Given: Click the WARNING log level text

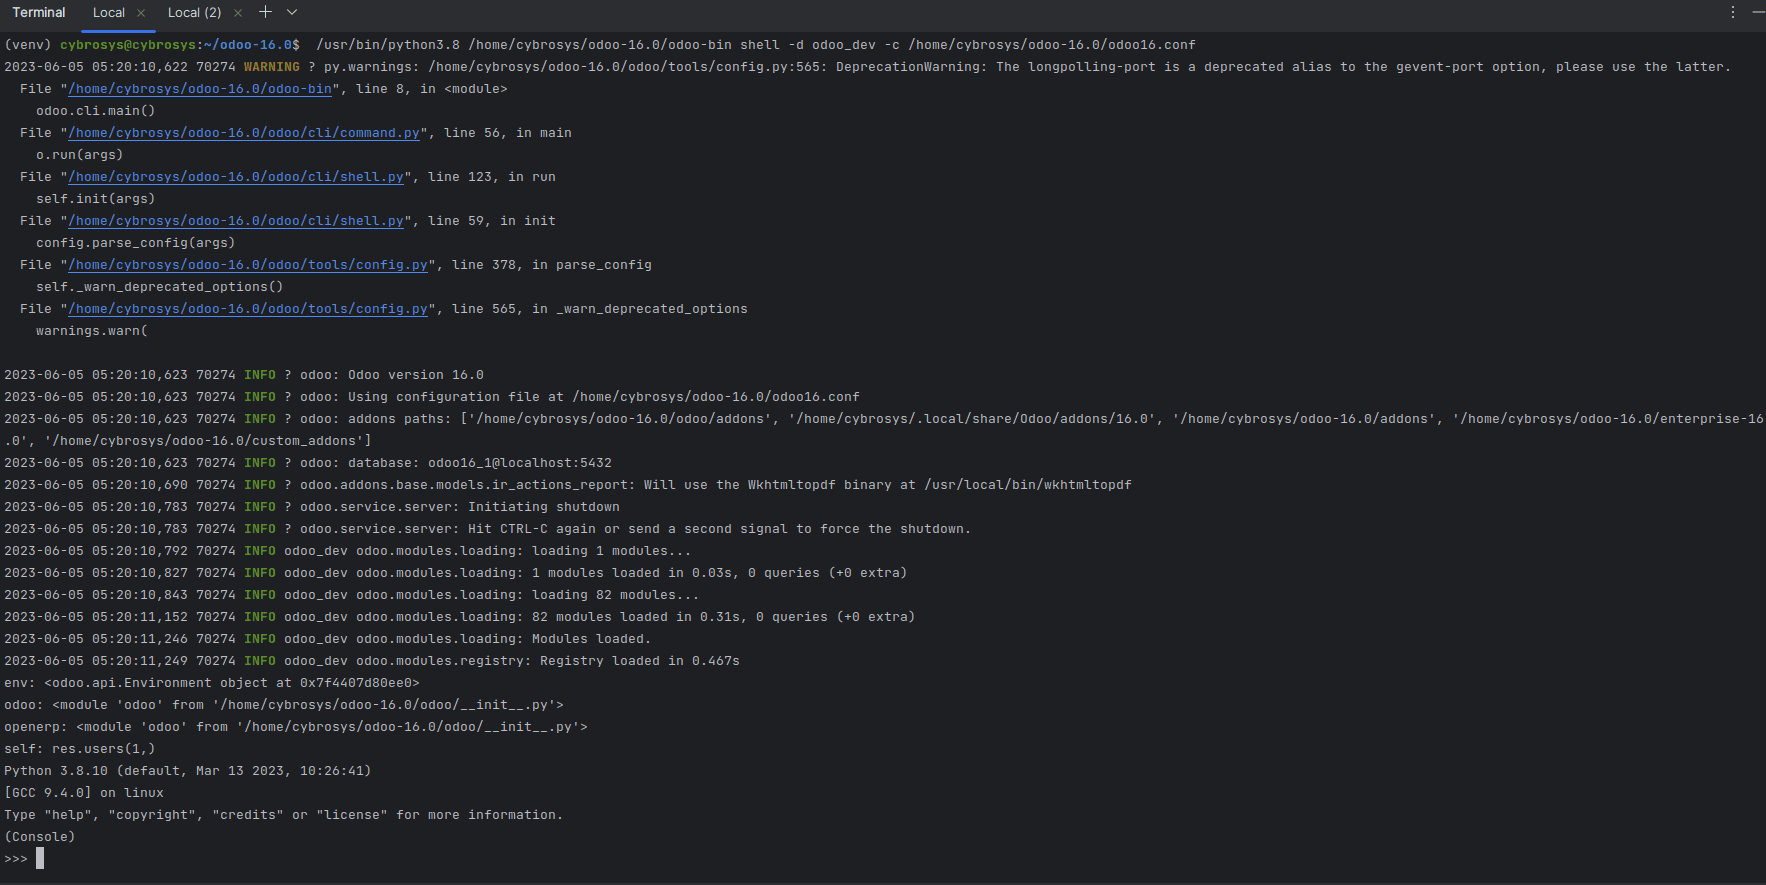Looking at the screenshot, I should (x=272, y=67).
